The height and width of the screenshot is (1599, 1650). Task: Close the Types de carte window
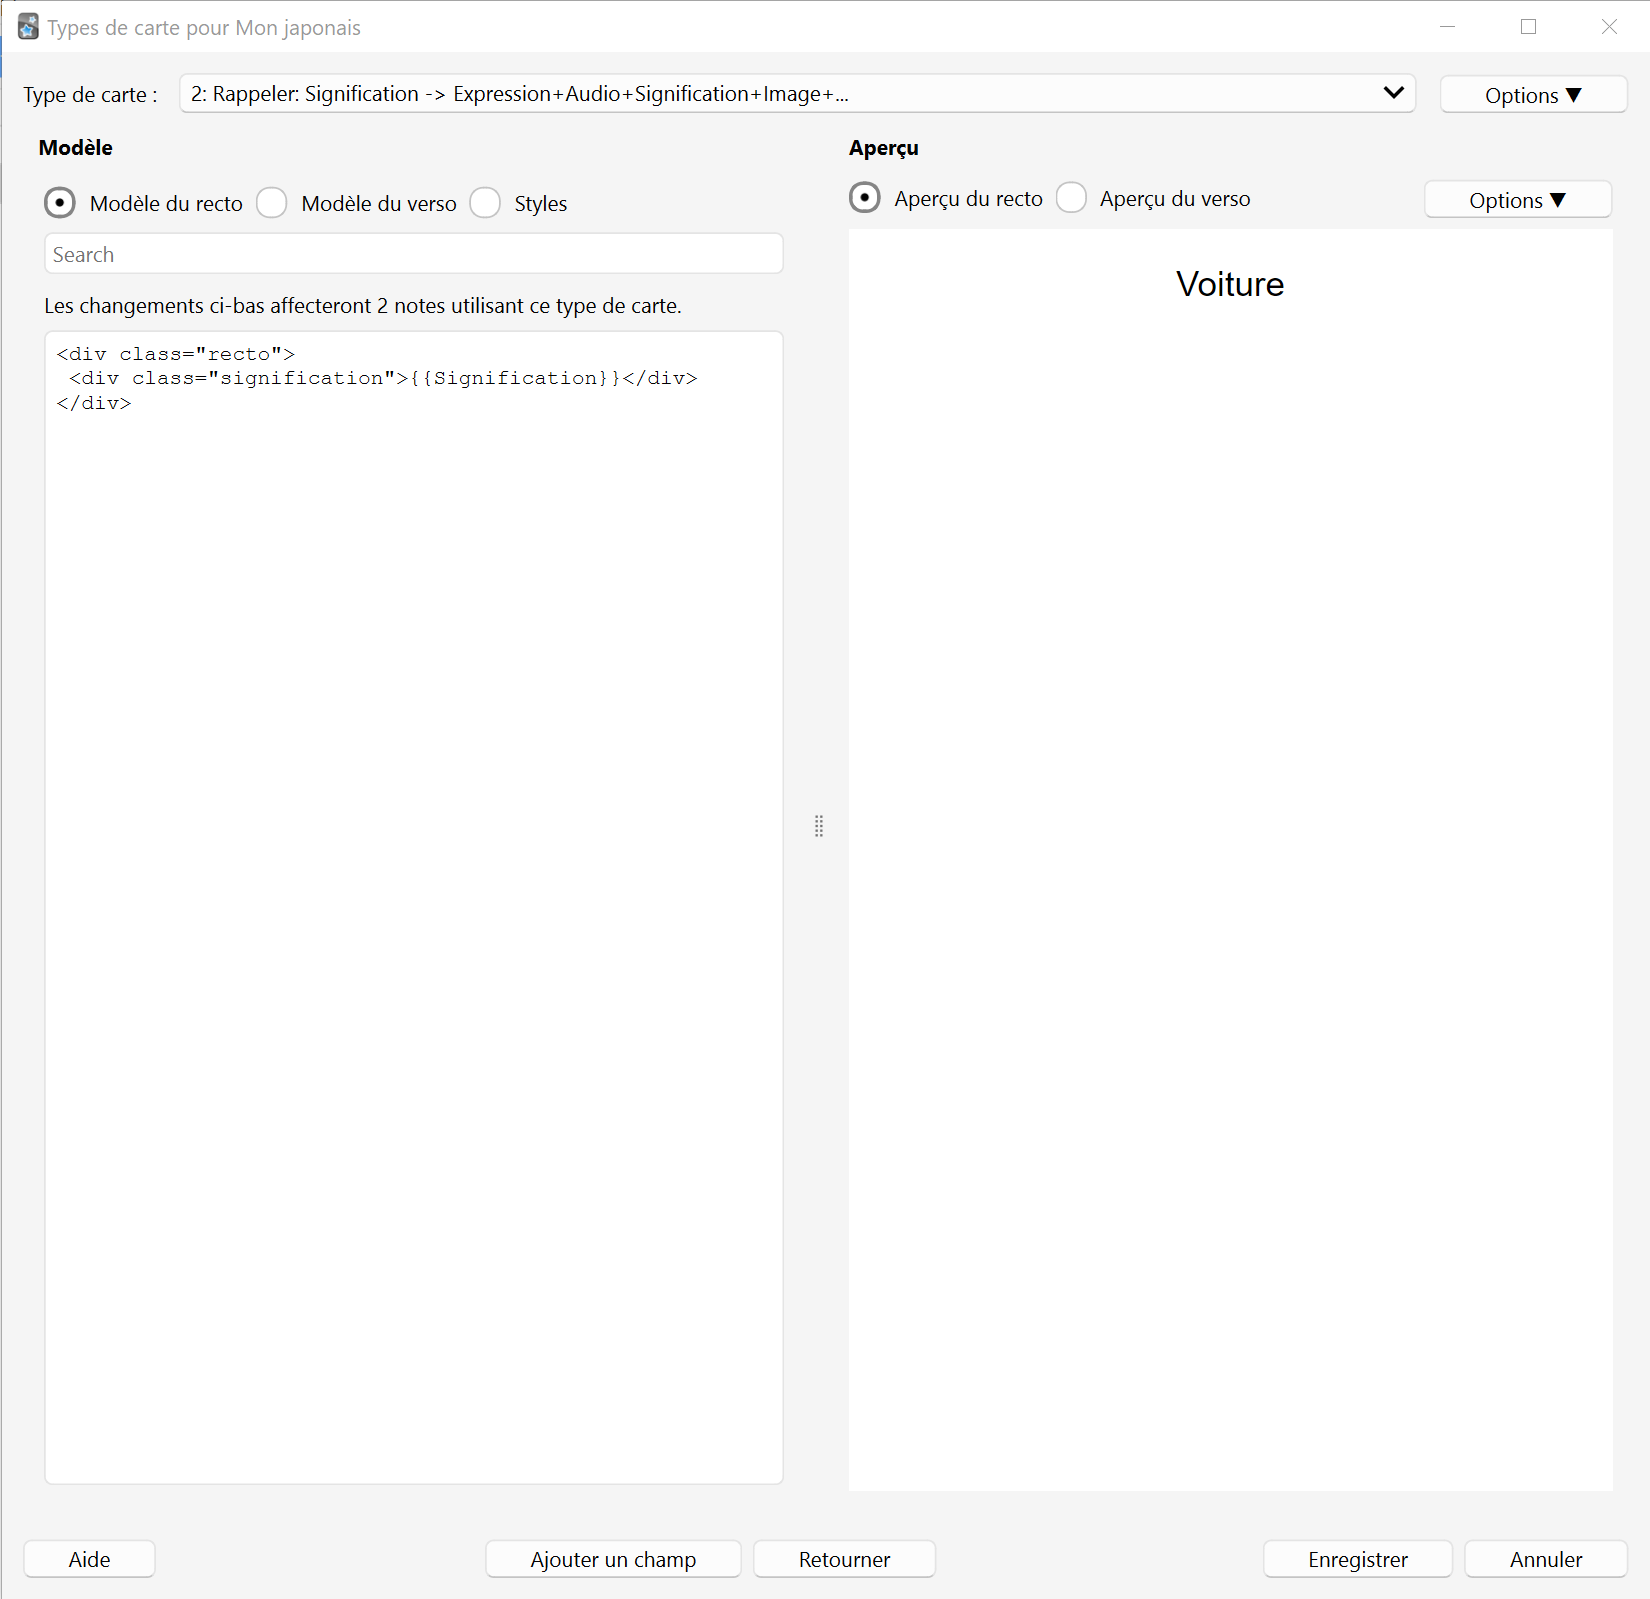pyautogui.click(x=1609, y=27)
